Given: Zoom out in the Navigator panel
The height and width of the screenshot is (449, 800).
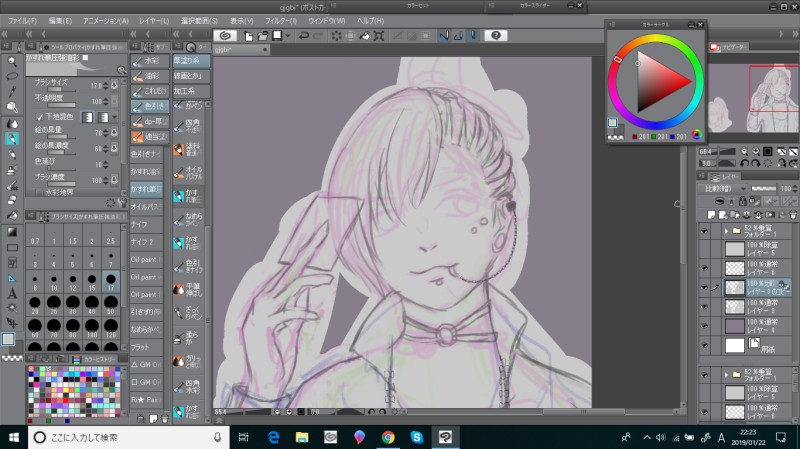Looking at the screenshot, I should tap(744, 152).
